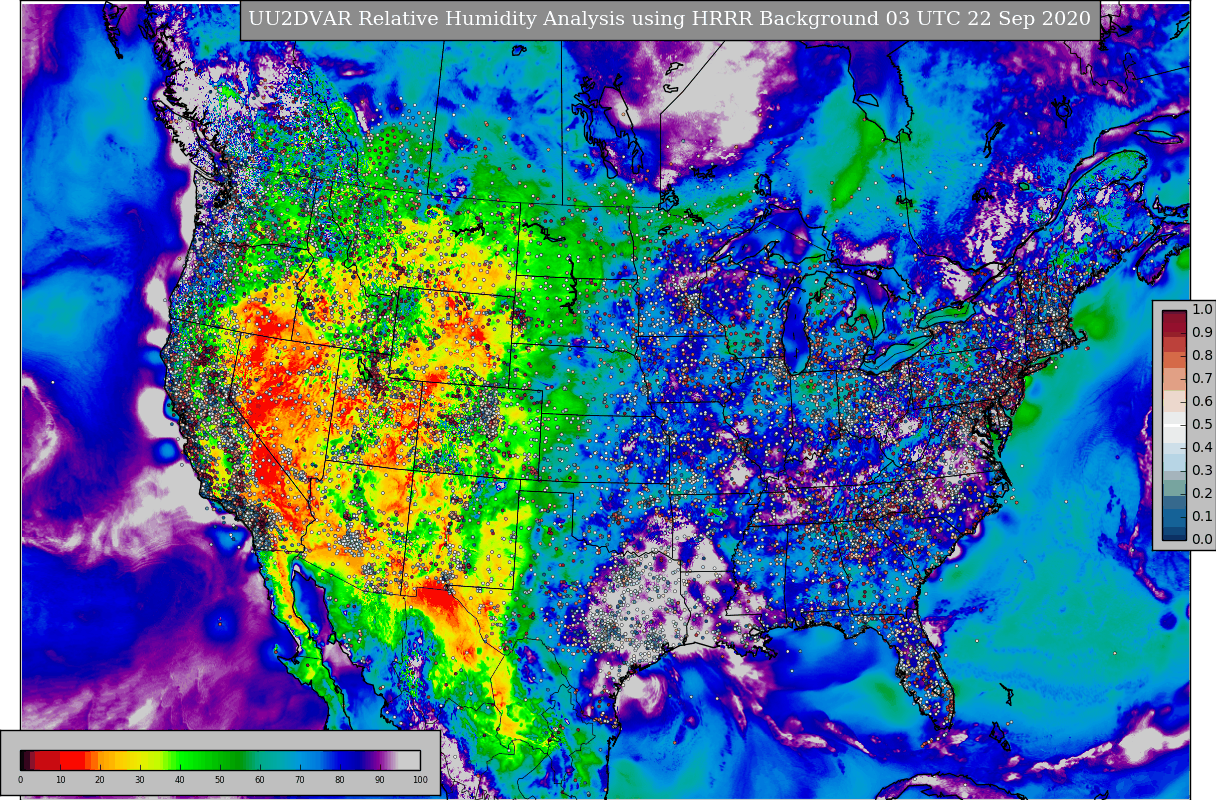Click the '0.1' label on vertical colorbar
1216x800 pixels.
click(1202, 516)
